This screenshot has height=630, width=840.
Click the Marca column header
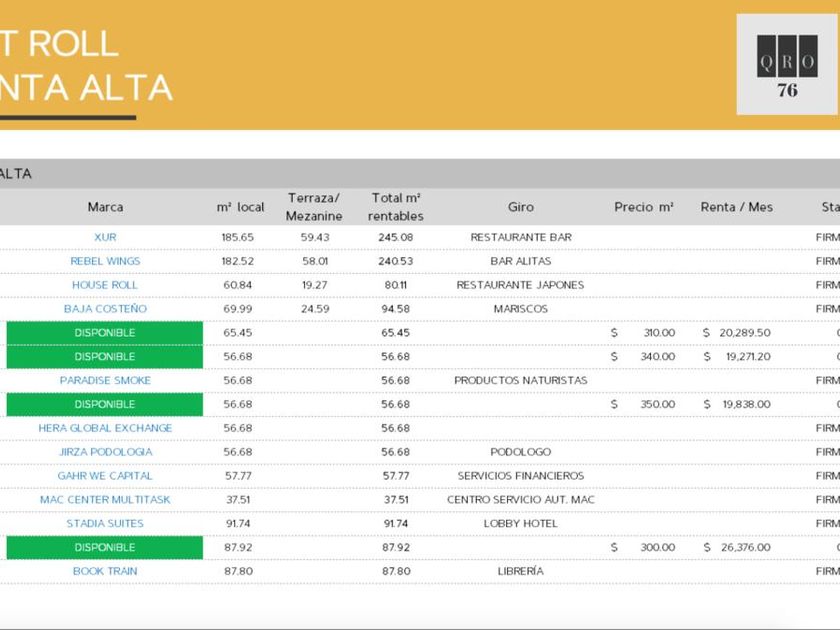point(105,207)
